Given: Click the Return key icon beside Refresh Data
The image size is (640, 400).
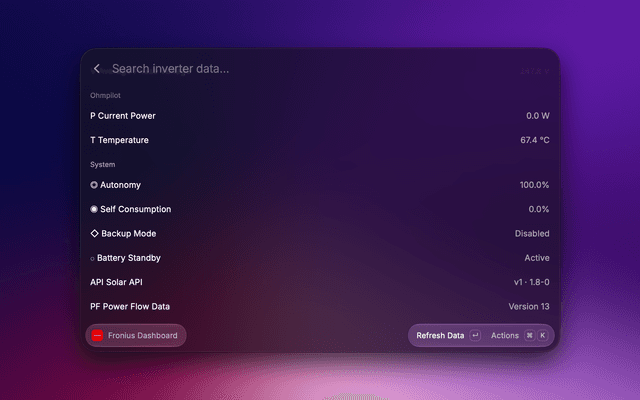Looking at the screenshot, I should click(x=475, y=336).
